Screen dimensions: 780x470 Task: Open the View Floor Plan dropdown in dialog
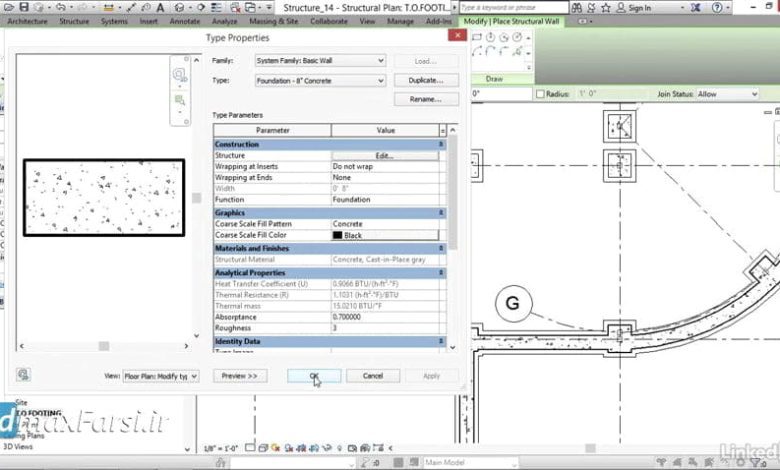(161, 376)
